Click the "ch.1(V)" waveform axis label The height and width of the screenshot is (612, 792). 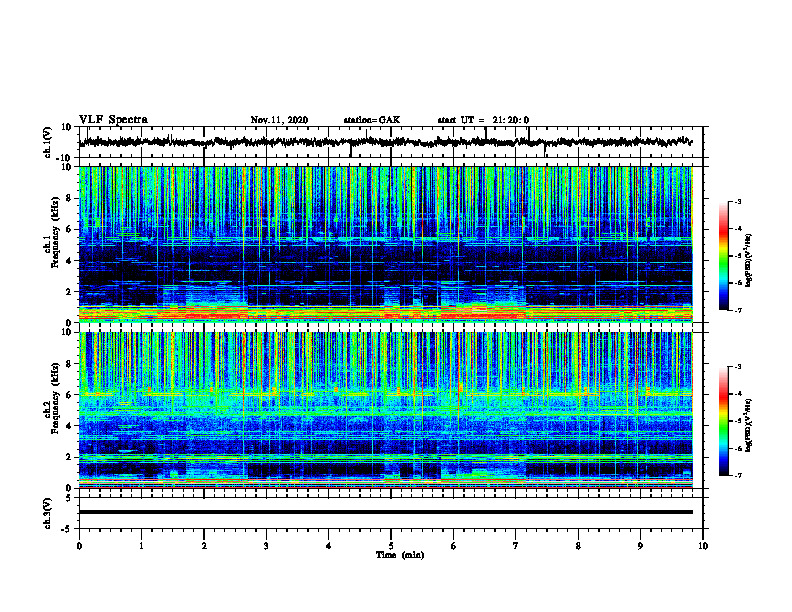tap(48, 142)
